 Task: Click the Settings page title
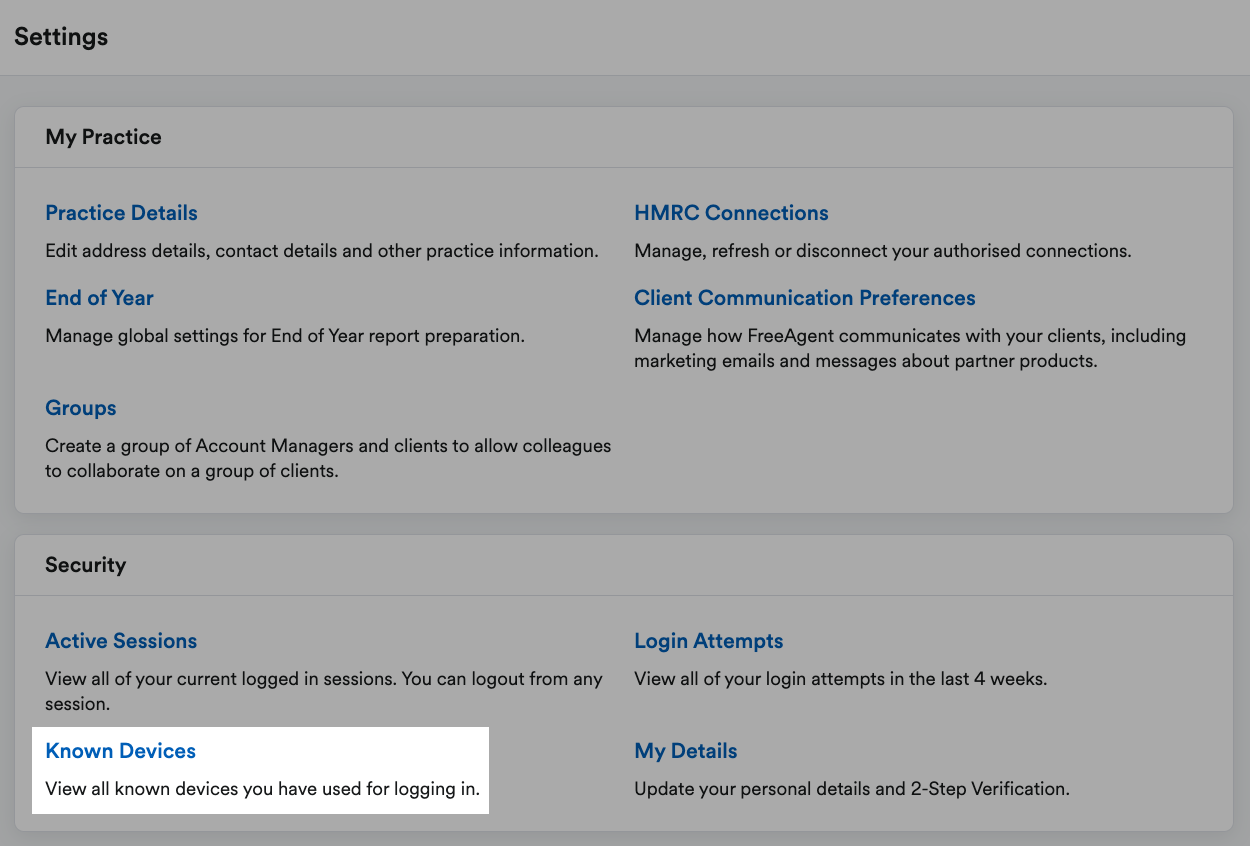[x=61, y=37]
